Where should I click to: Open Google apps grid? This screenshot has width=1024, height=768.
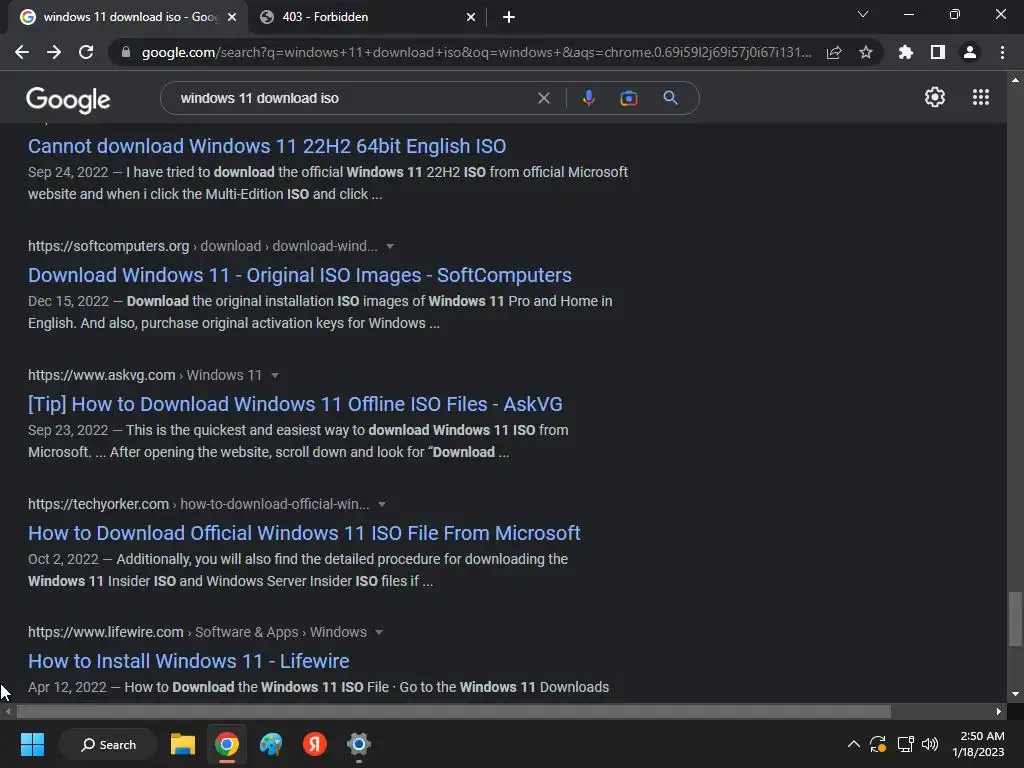[980, 97]
